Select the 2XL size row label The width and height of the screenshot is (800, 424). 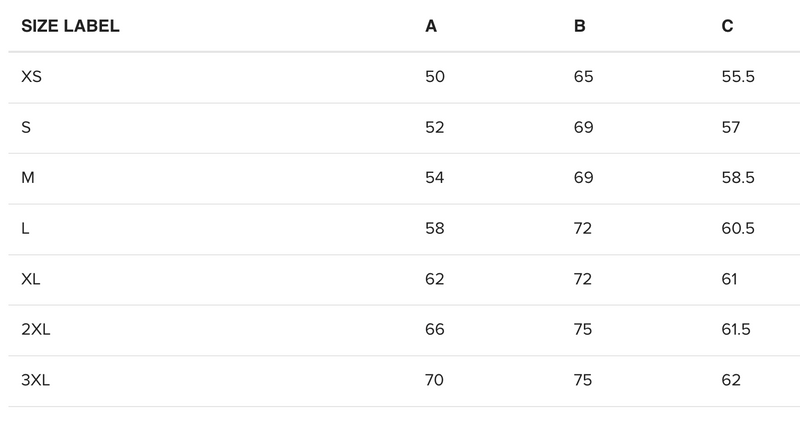(35, 330)
